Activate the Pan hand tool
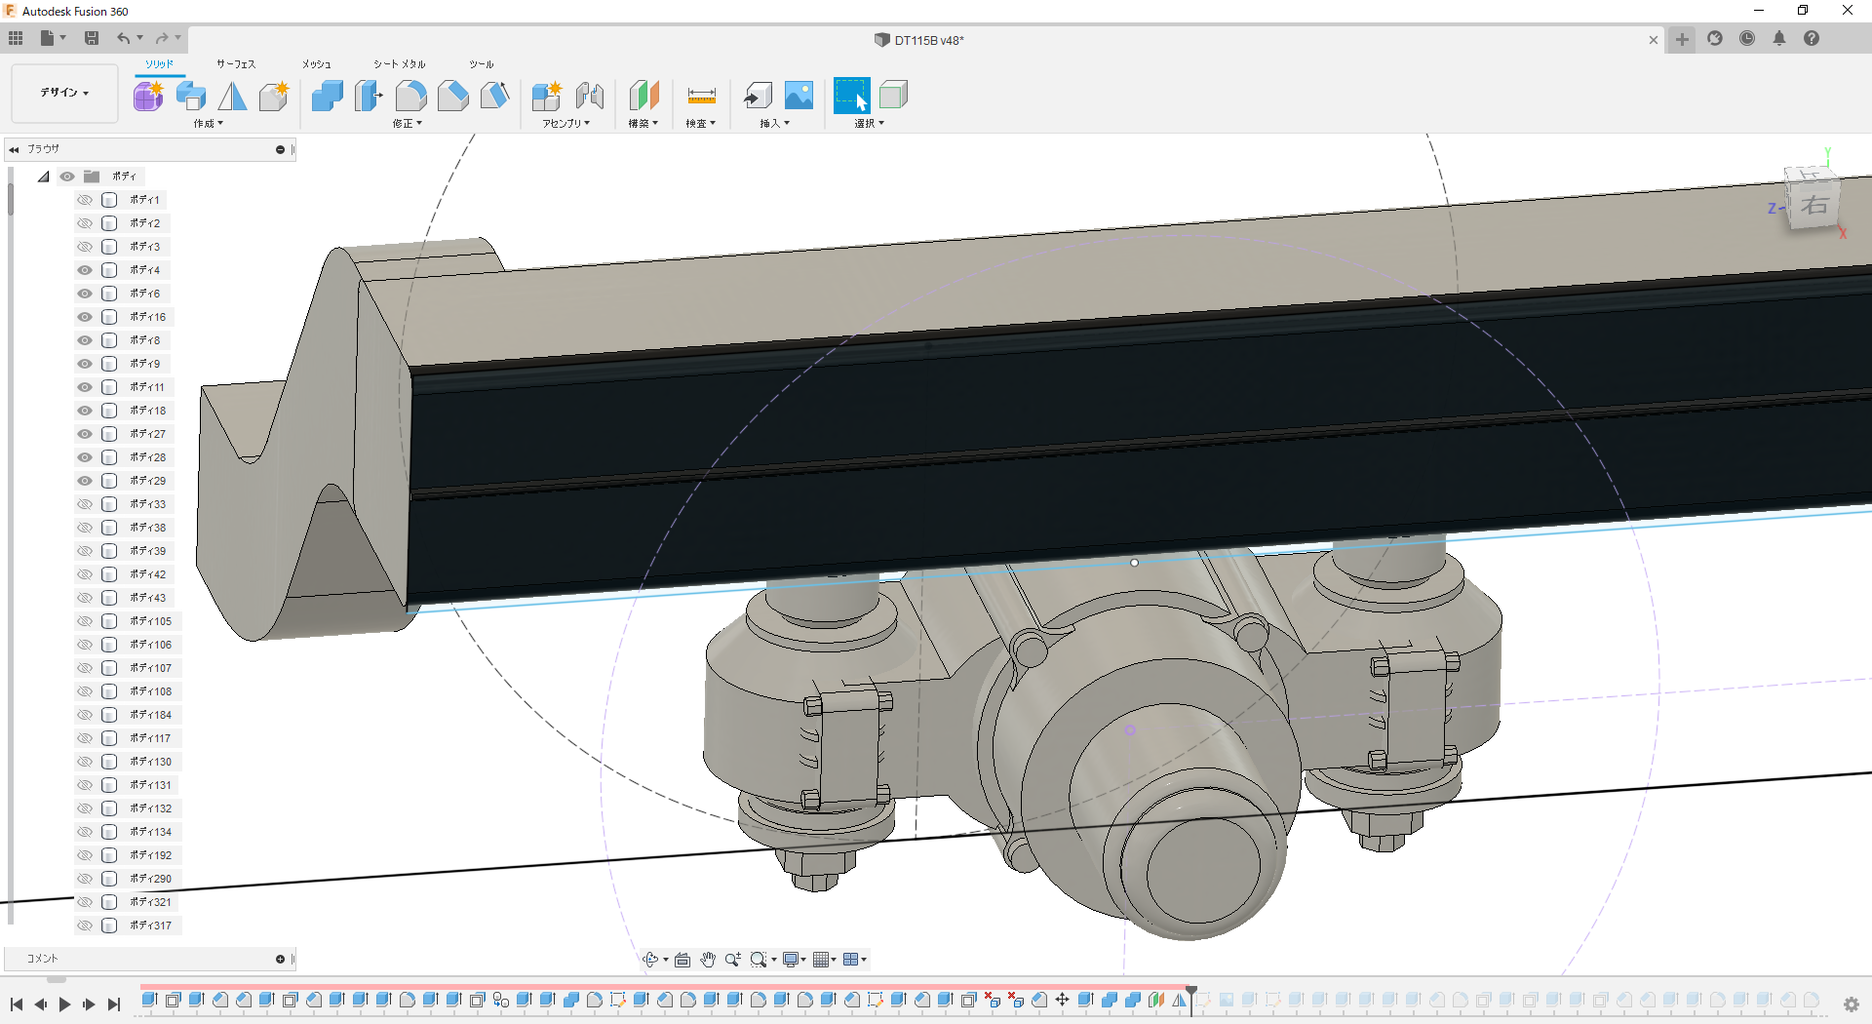Screen dimensions: 1872x1024 pos(708,960)
